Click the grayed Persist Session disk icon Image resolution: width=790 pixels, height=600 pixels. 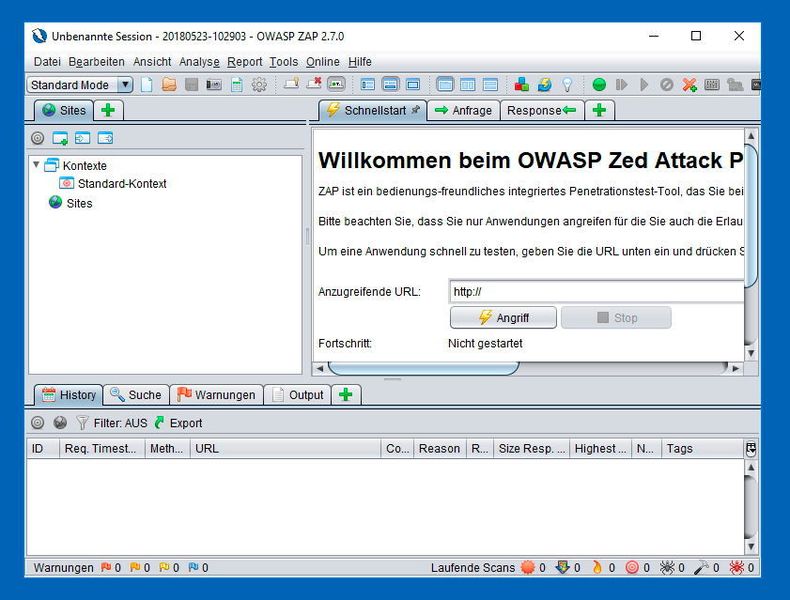pos(191,85)
